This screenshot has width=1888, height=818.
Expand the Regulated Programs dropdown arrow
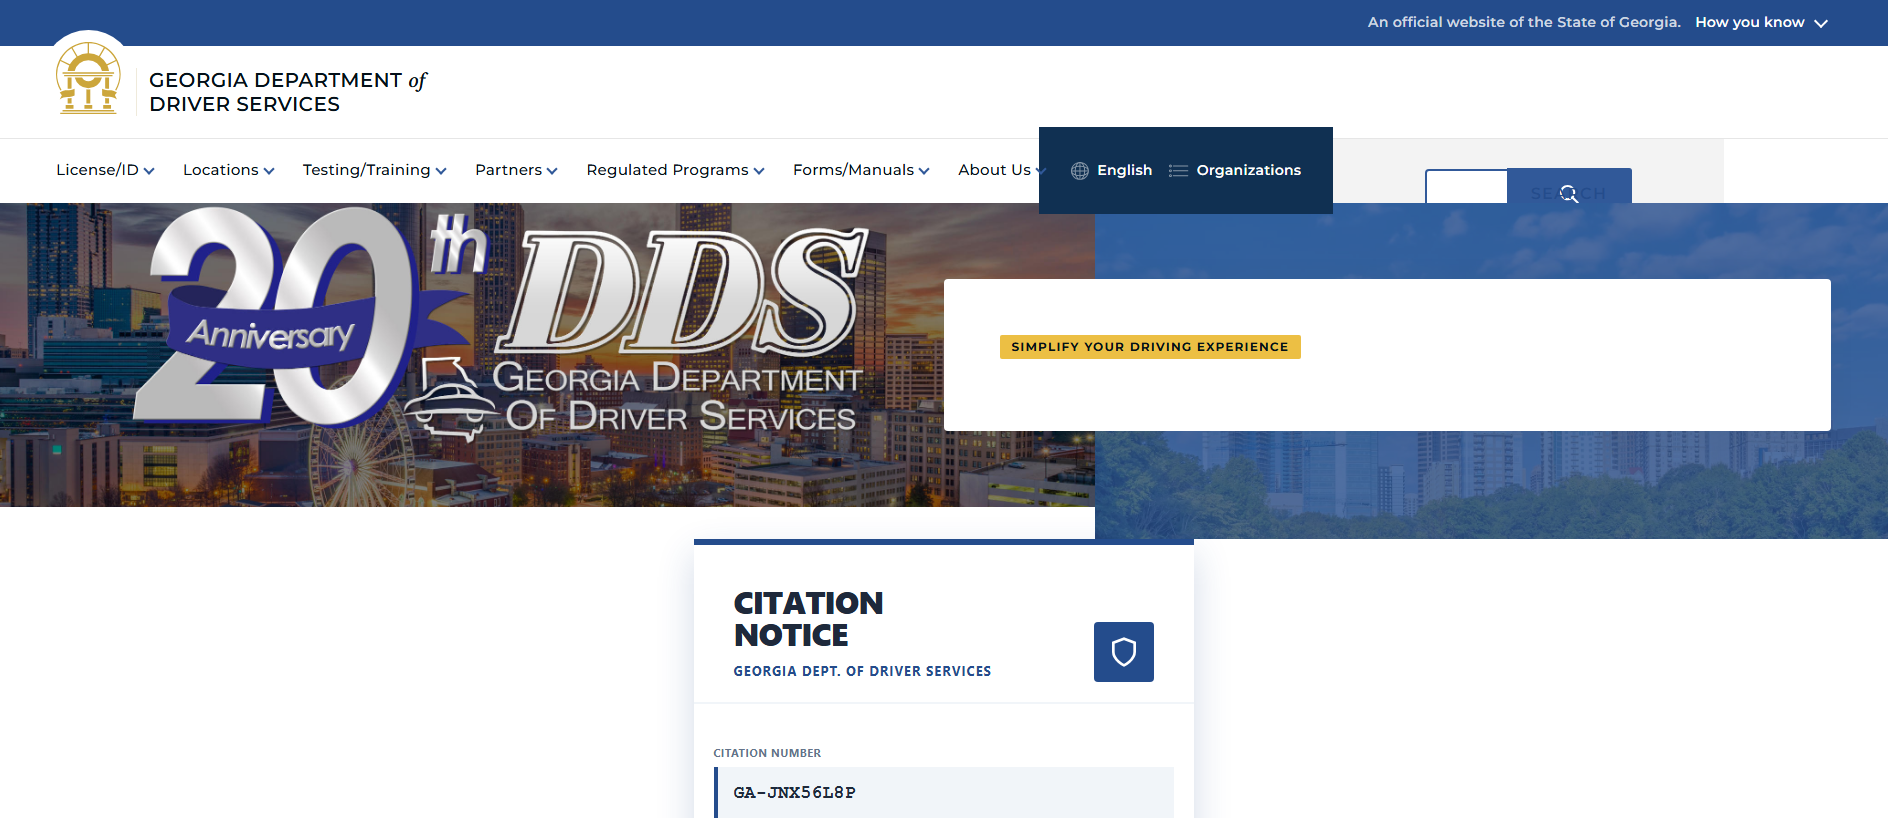[759, 171]
